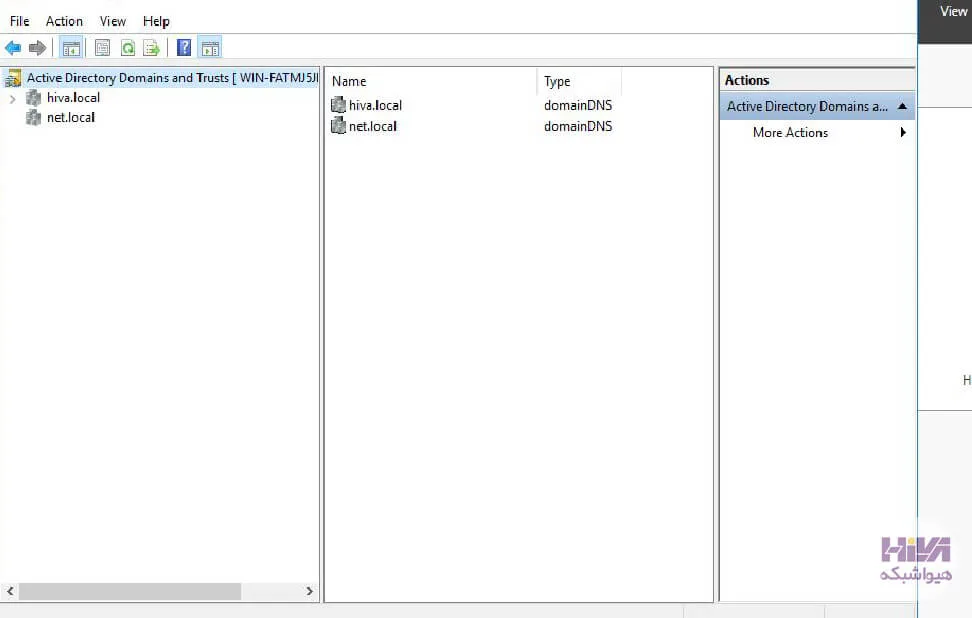Go back with the blue arrow icon
Viewport: 972px width, 618px height.
pyautogui.click(x=13, y=48)
